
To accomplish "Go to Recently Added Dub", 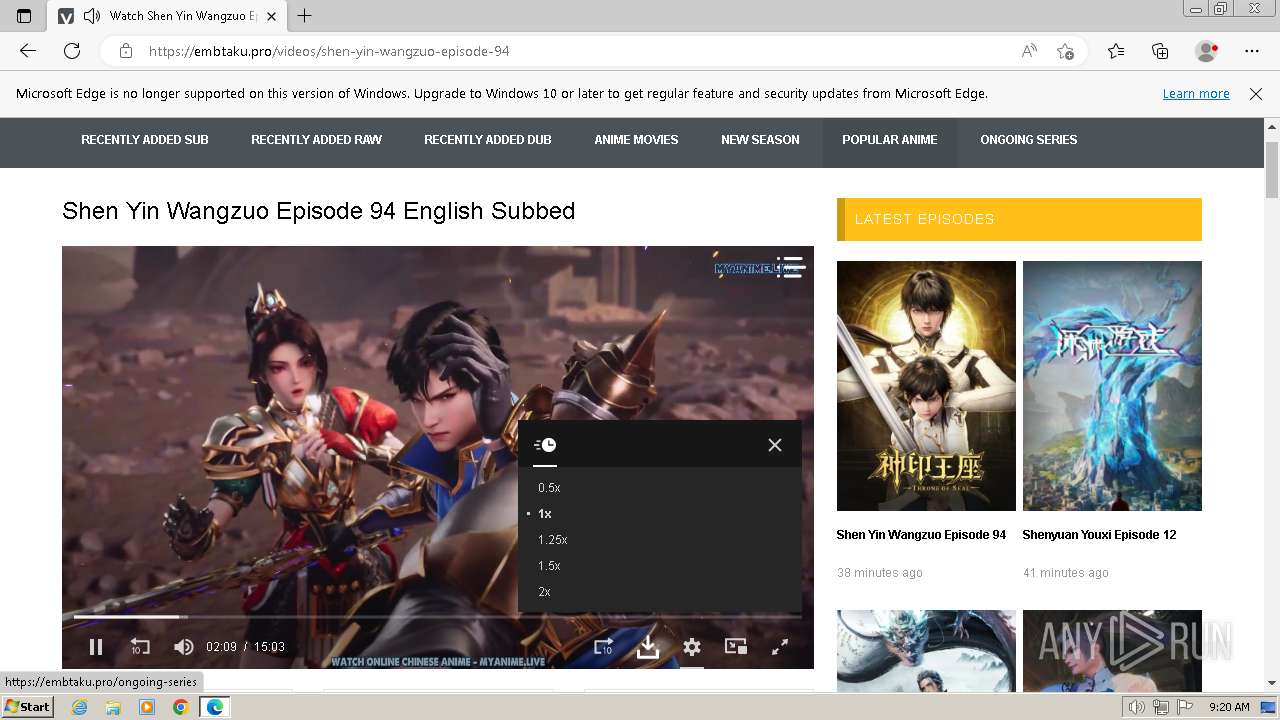I will click(x=488, y=140).
